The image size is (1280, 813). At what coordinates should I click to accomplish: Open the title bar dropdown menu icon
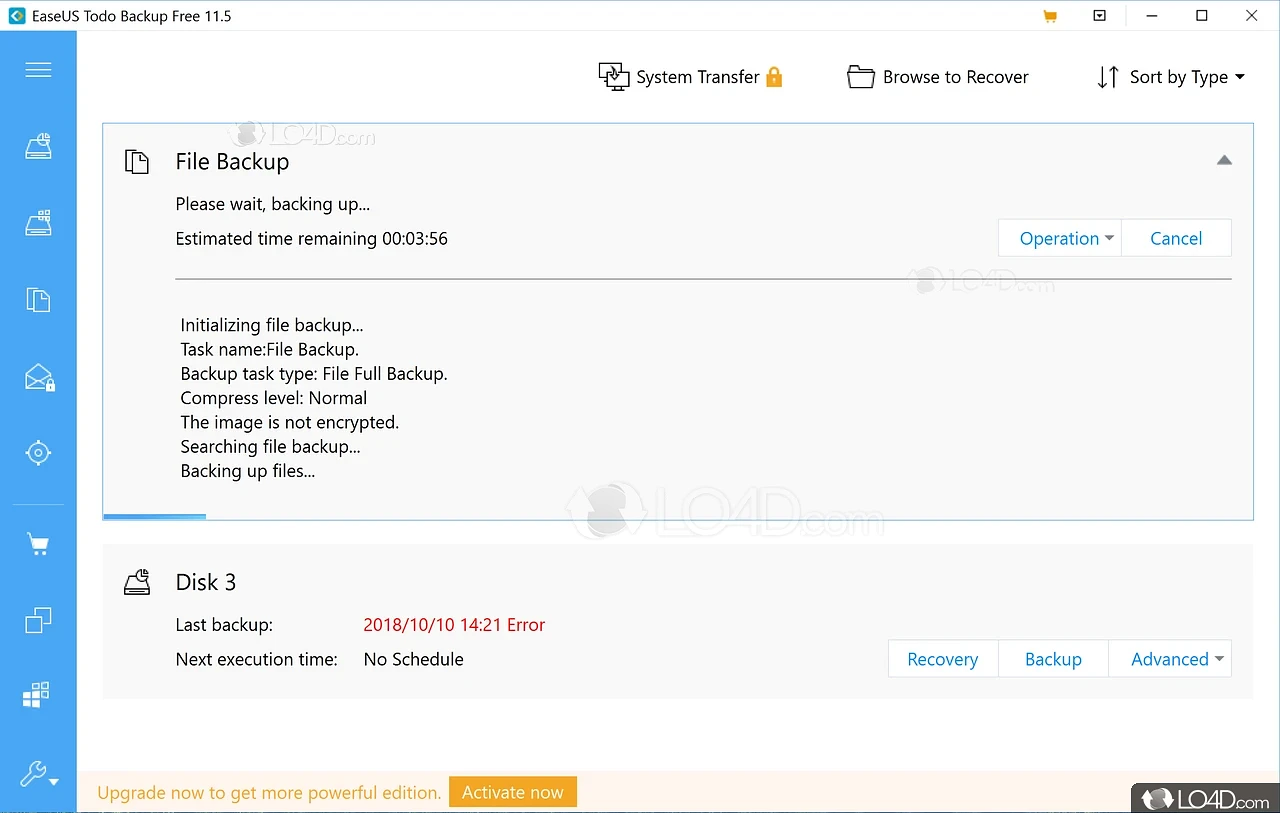click(x=1100, y=16)
